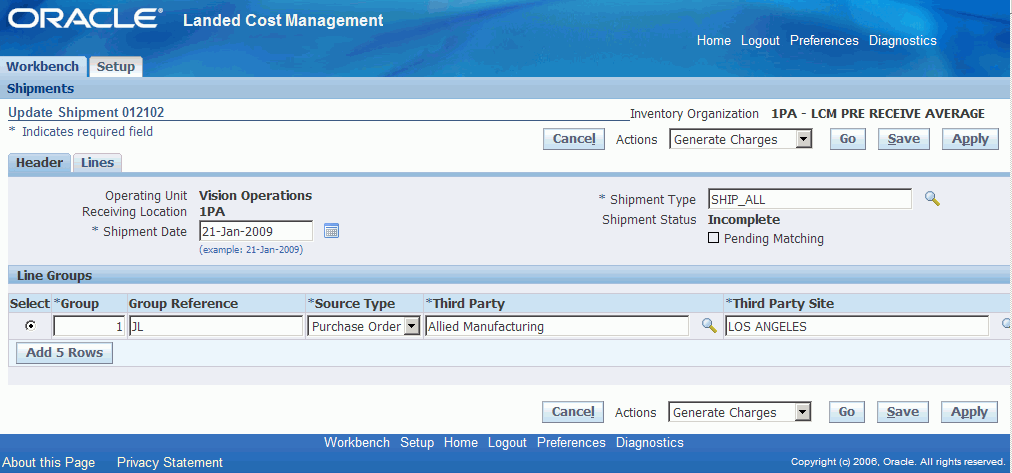Click the footer Preferences link
Screen dimensions: 1012x473
coord(571,443)
